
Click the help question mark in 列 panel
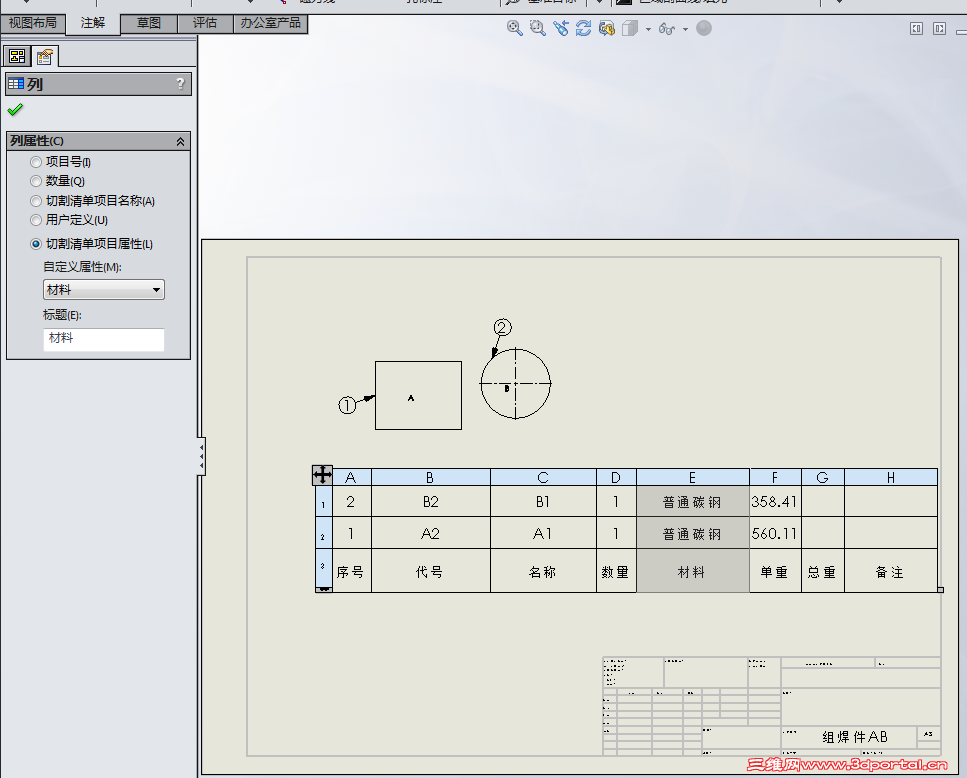(x=180, y=83)
